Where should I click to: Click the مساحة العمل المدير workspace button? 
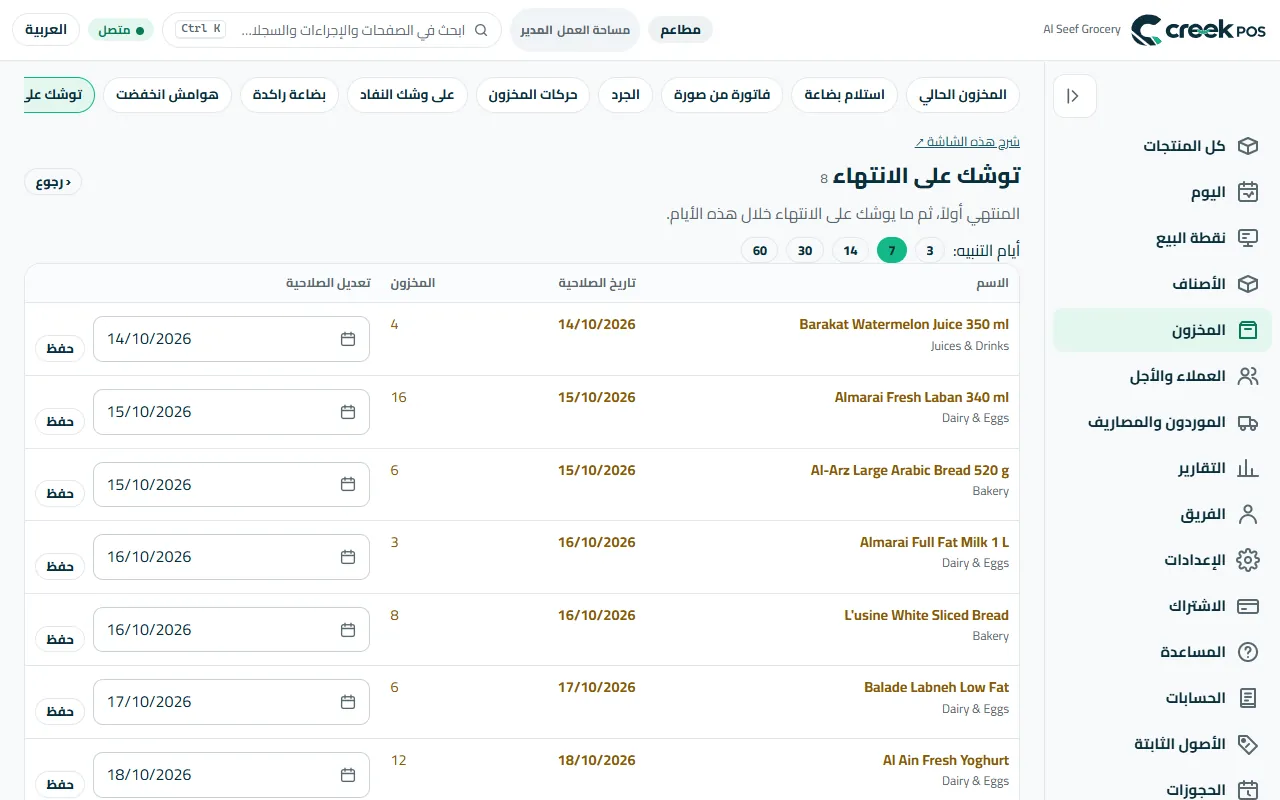pos(575,30)
